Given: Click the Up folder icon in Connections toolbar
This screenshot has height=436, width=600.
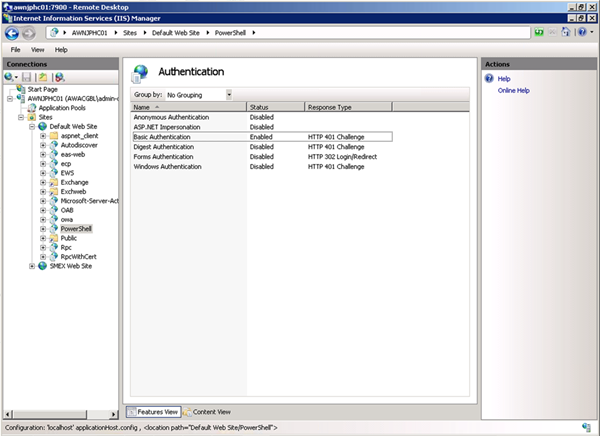Looking at the screenshot, I should point(42,77).
